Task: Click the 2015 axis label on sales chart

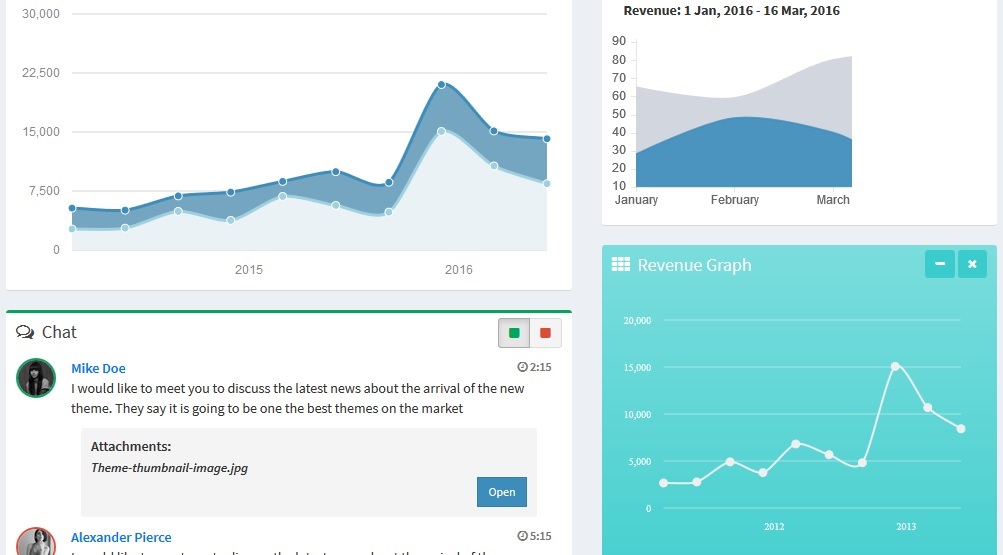Action: click(x=249, y=270)
